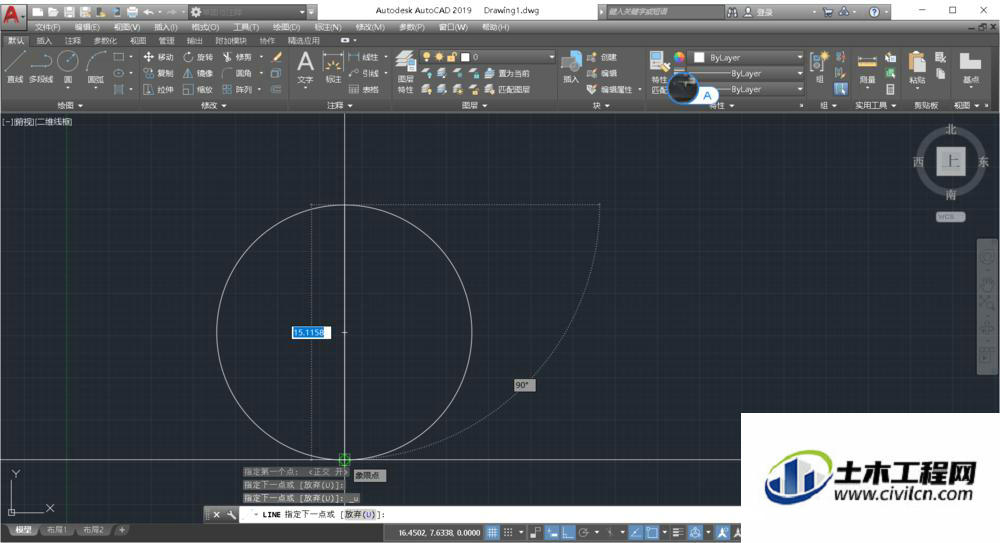Open Layer Properties (图层特性) manager

[406, 71]
